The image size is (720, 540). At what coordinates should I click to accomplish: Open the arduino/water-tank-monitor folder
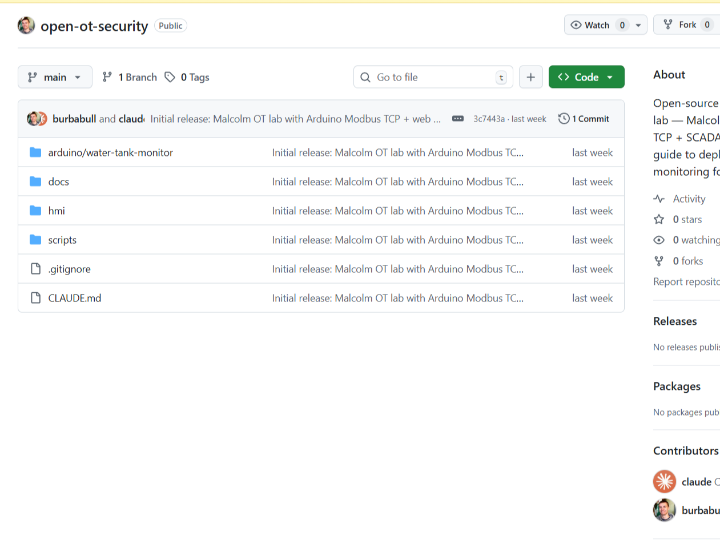110,153
